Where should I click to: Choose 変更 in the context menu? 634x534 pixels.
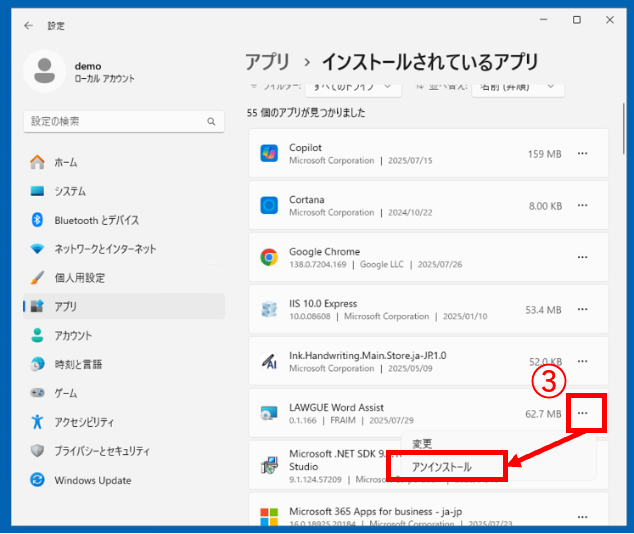tap(423, 444)
